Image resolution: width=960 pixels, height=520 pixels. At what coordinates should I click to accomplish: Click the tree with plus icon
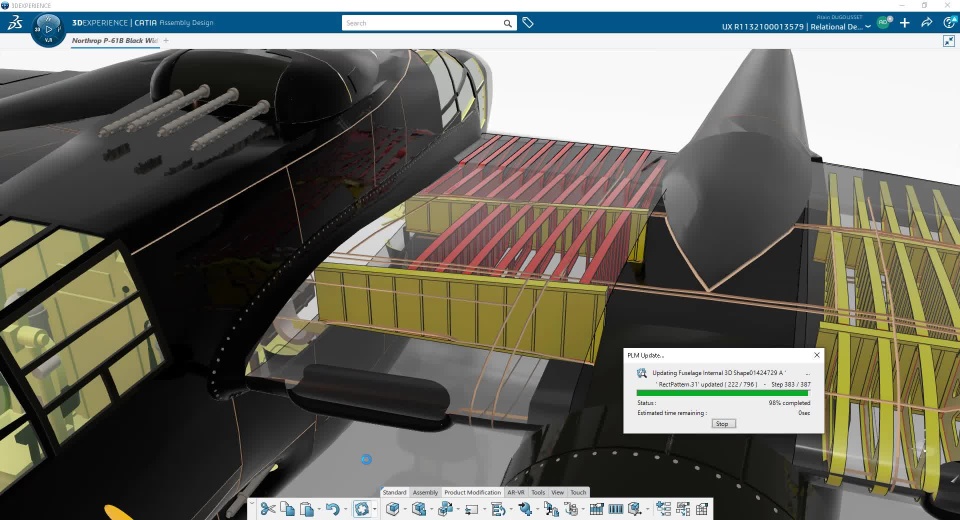pyautogui.click(x=663, y=508)
